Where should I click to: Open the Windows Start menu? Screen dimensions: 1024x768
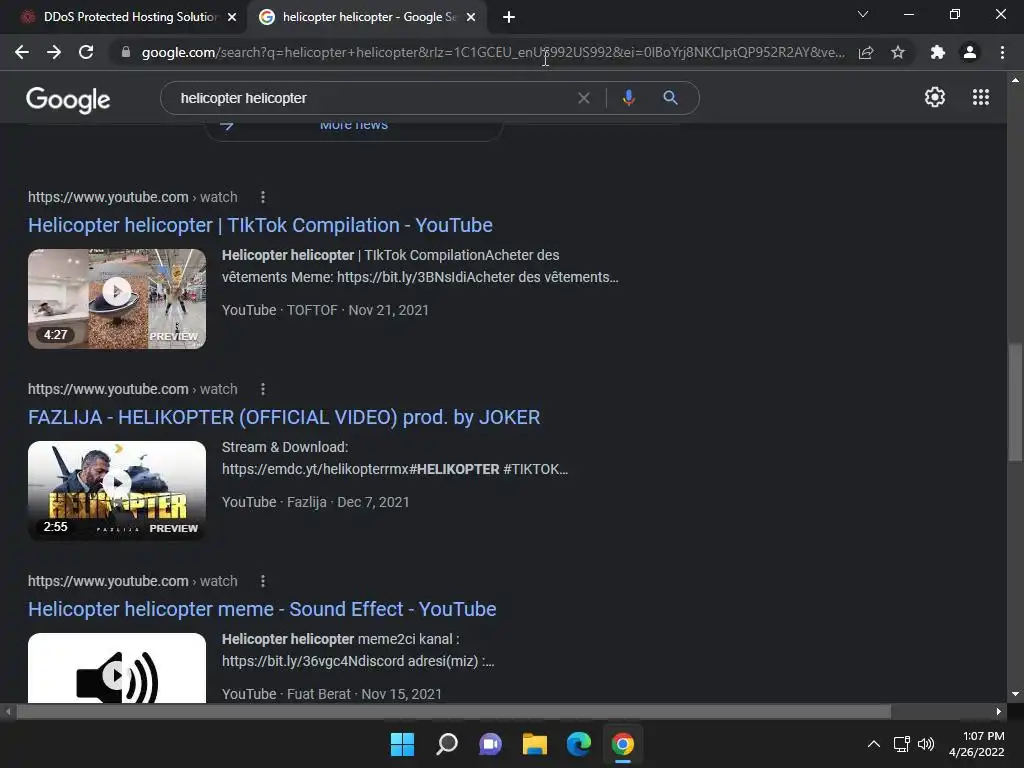[402, 744]
